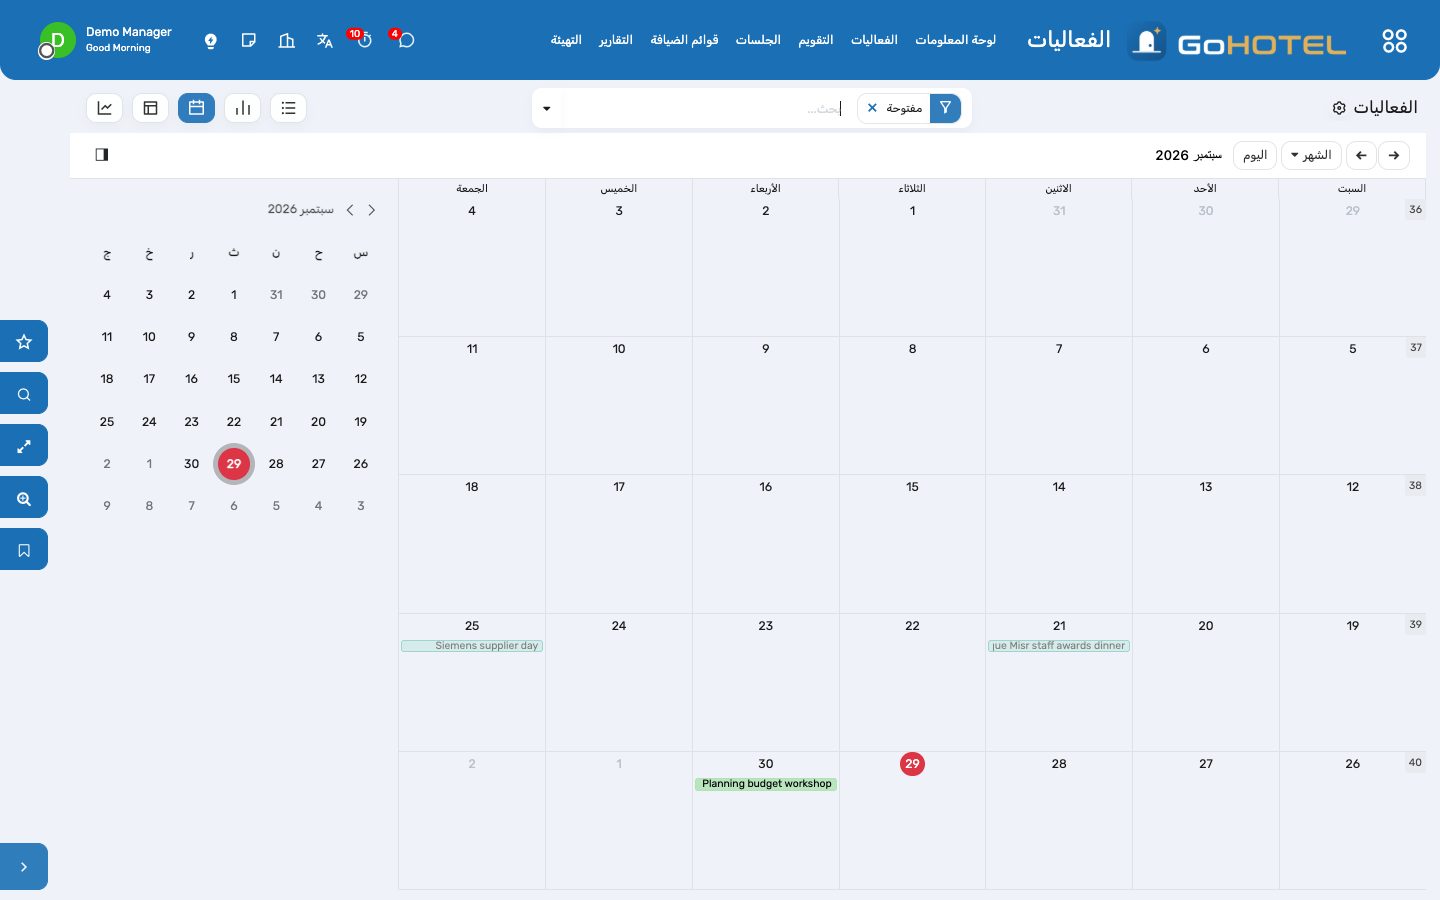This screenshot has width=1440, height=900.
Task: Open the التقويم menu
Action: point(816,40)
